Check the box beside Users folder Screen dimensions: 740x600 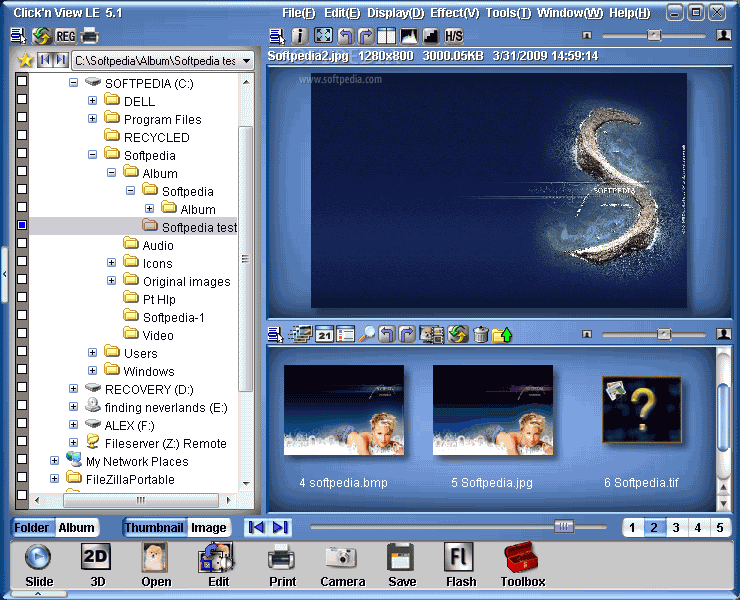tap(22, 351)
